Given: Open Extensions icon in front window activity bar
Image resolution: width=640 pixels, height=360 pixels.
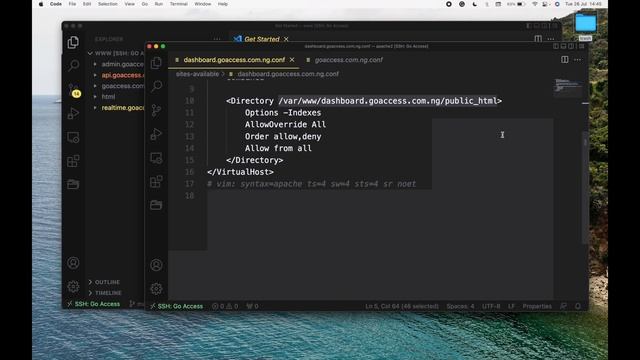Looking at the screenshot, I should click(156, 181).
